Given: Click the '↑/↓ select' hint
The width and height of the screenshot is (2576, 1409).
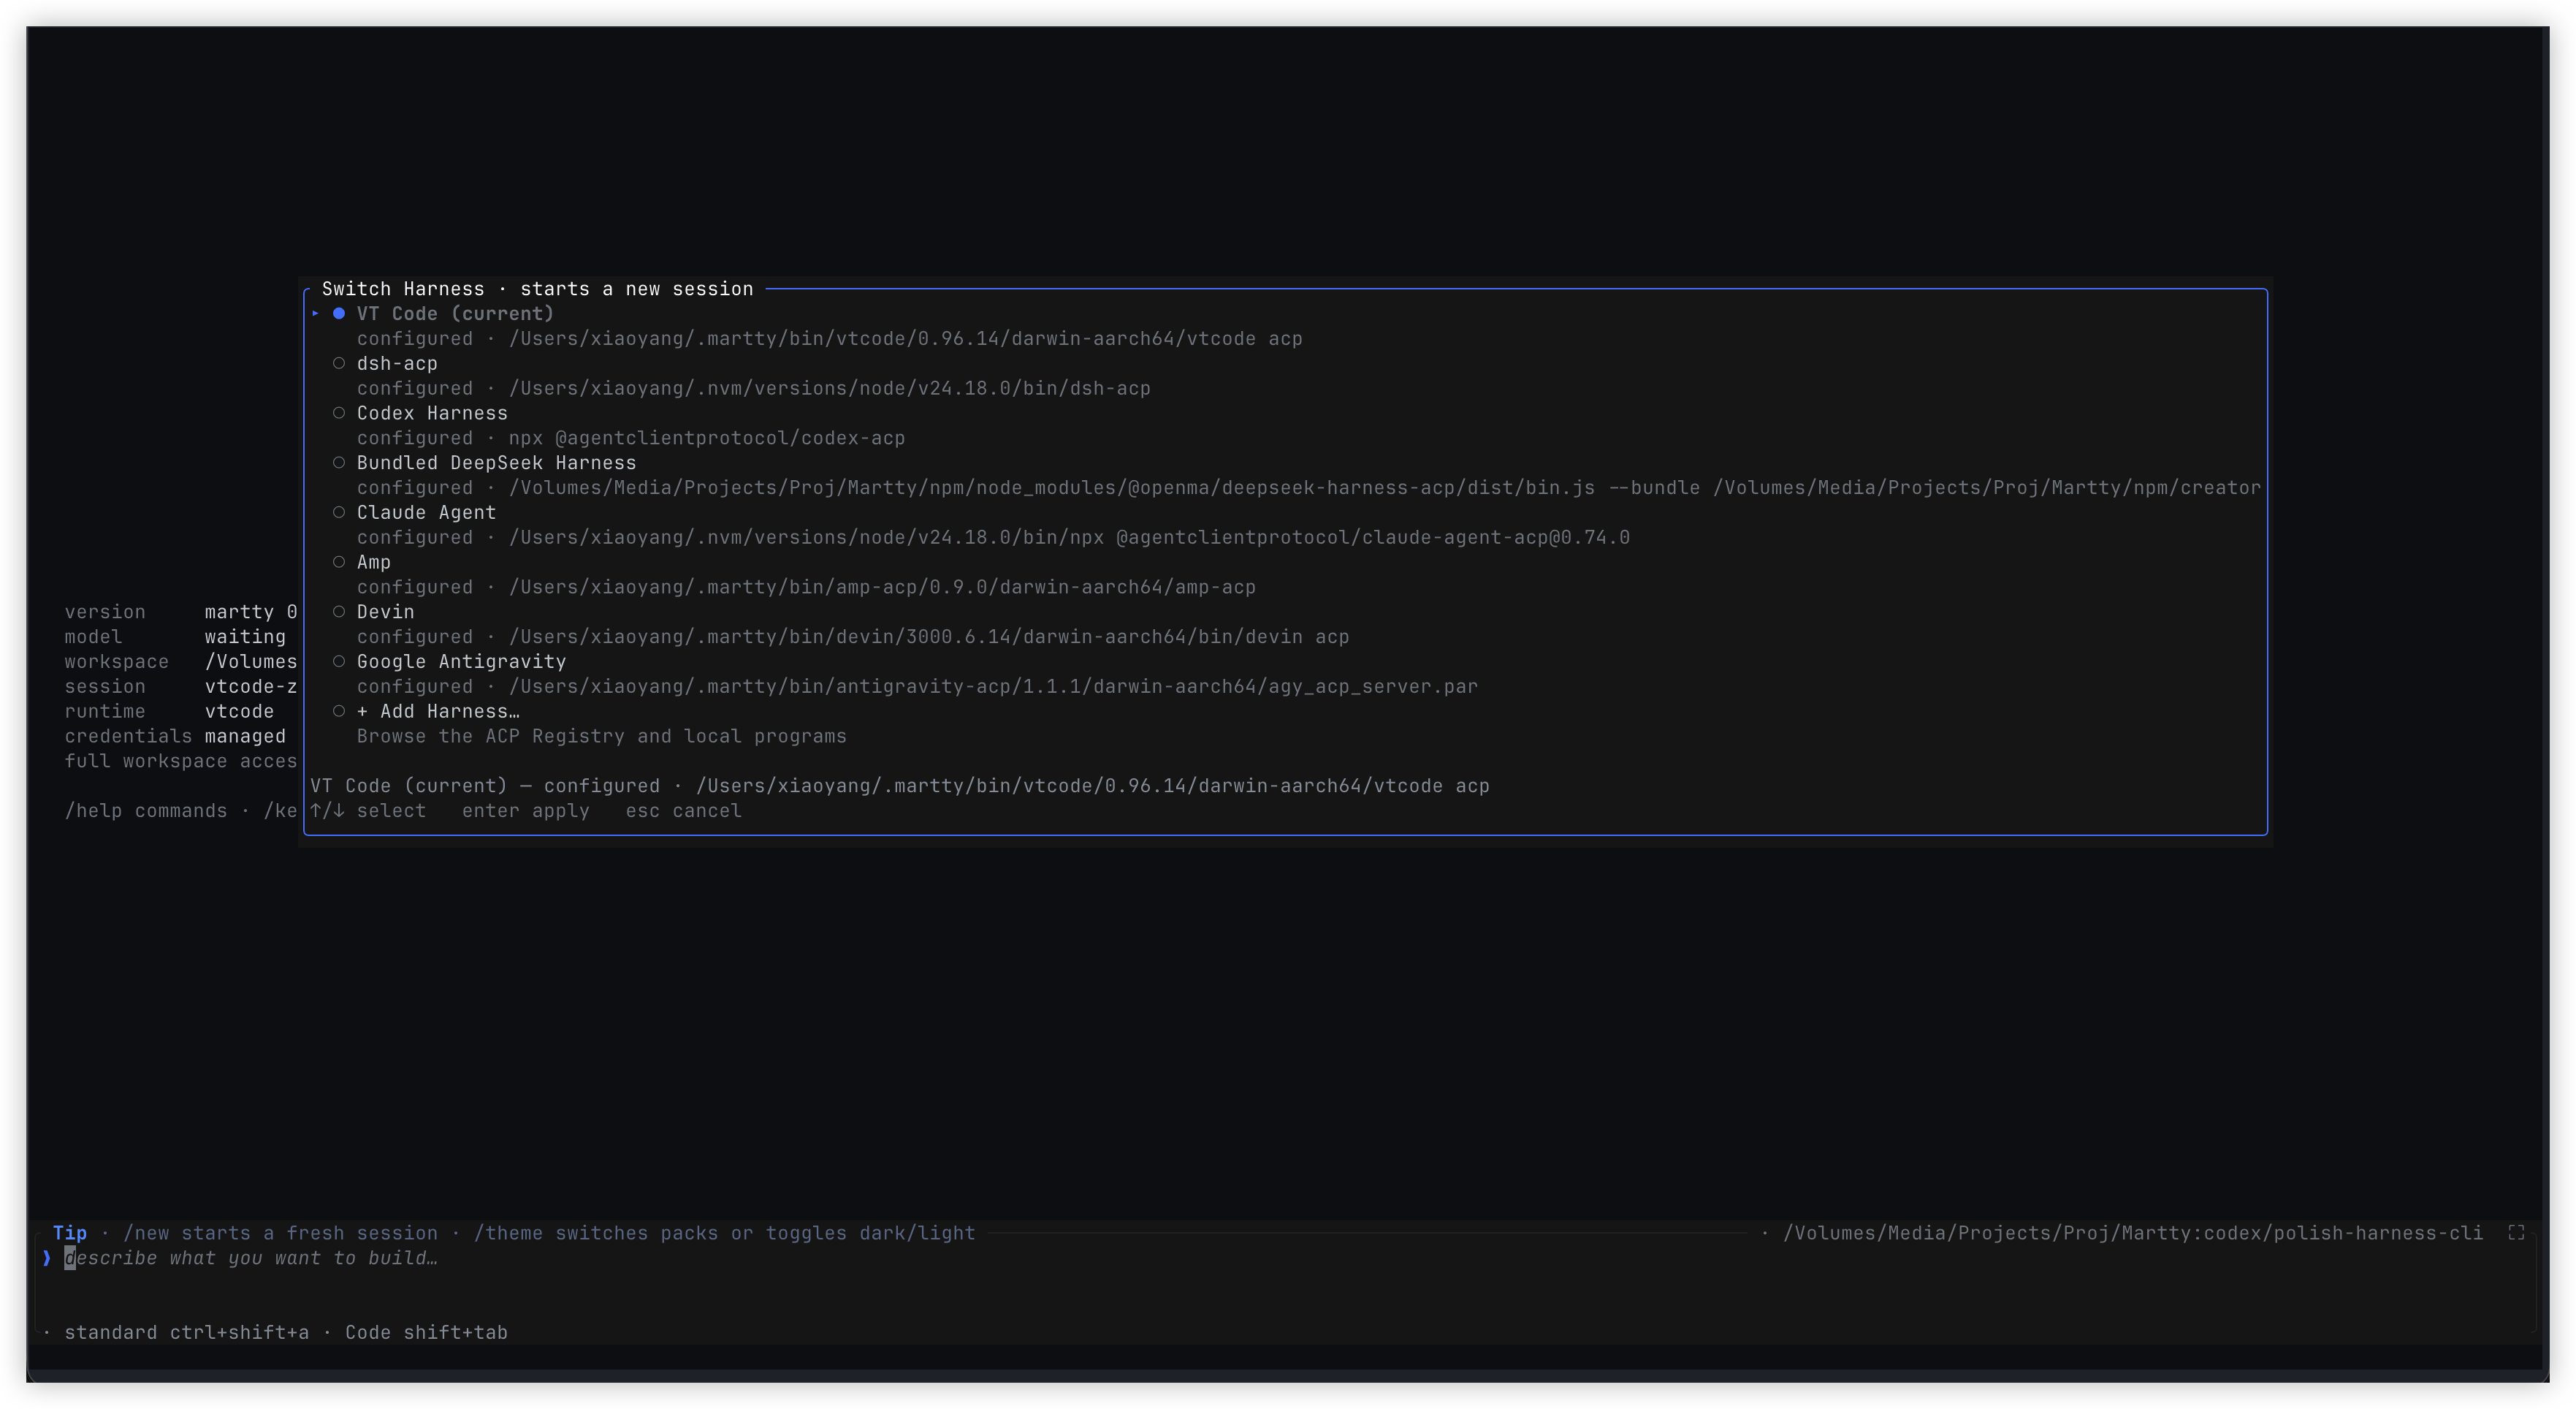Looking at the screenshot, I should pyautogui.click(x=368, y=811).
